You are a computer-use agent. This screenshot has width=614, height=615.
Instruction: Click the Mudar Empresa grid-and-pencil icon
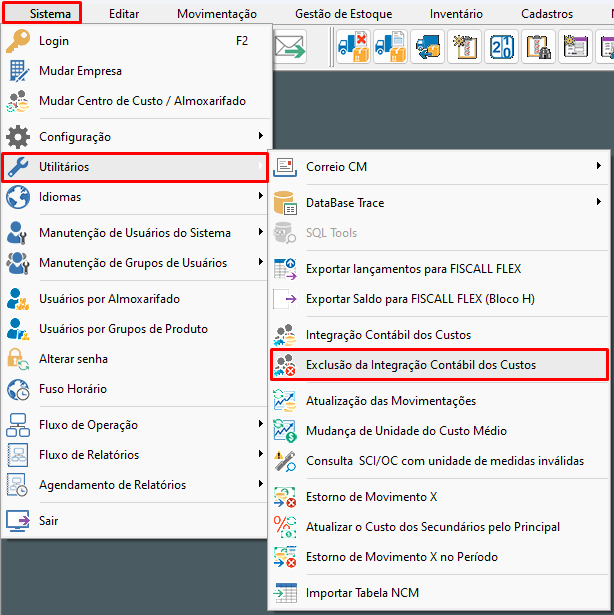pos(18,71)
